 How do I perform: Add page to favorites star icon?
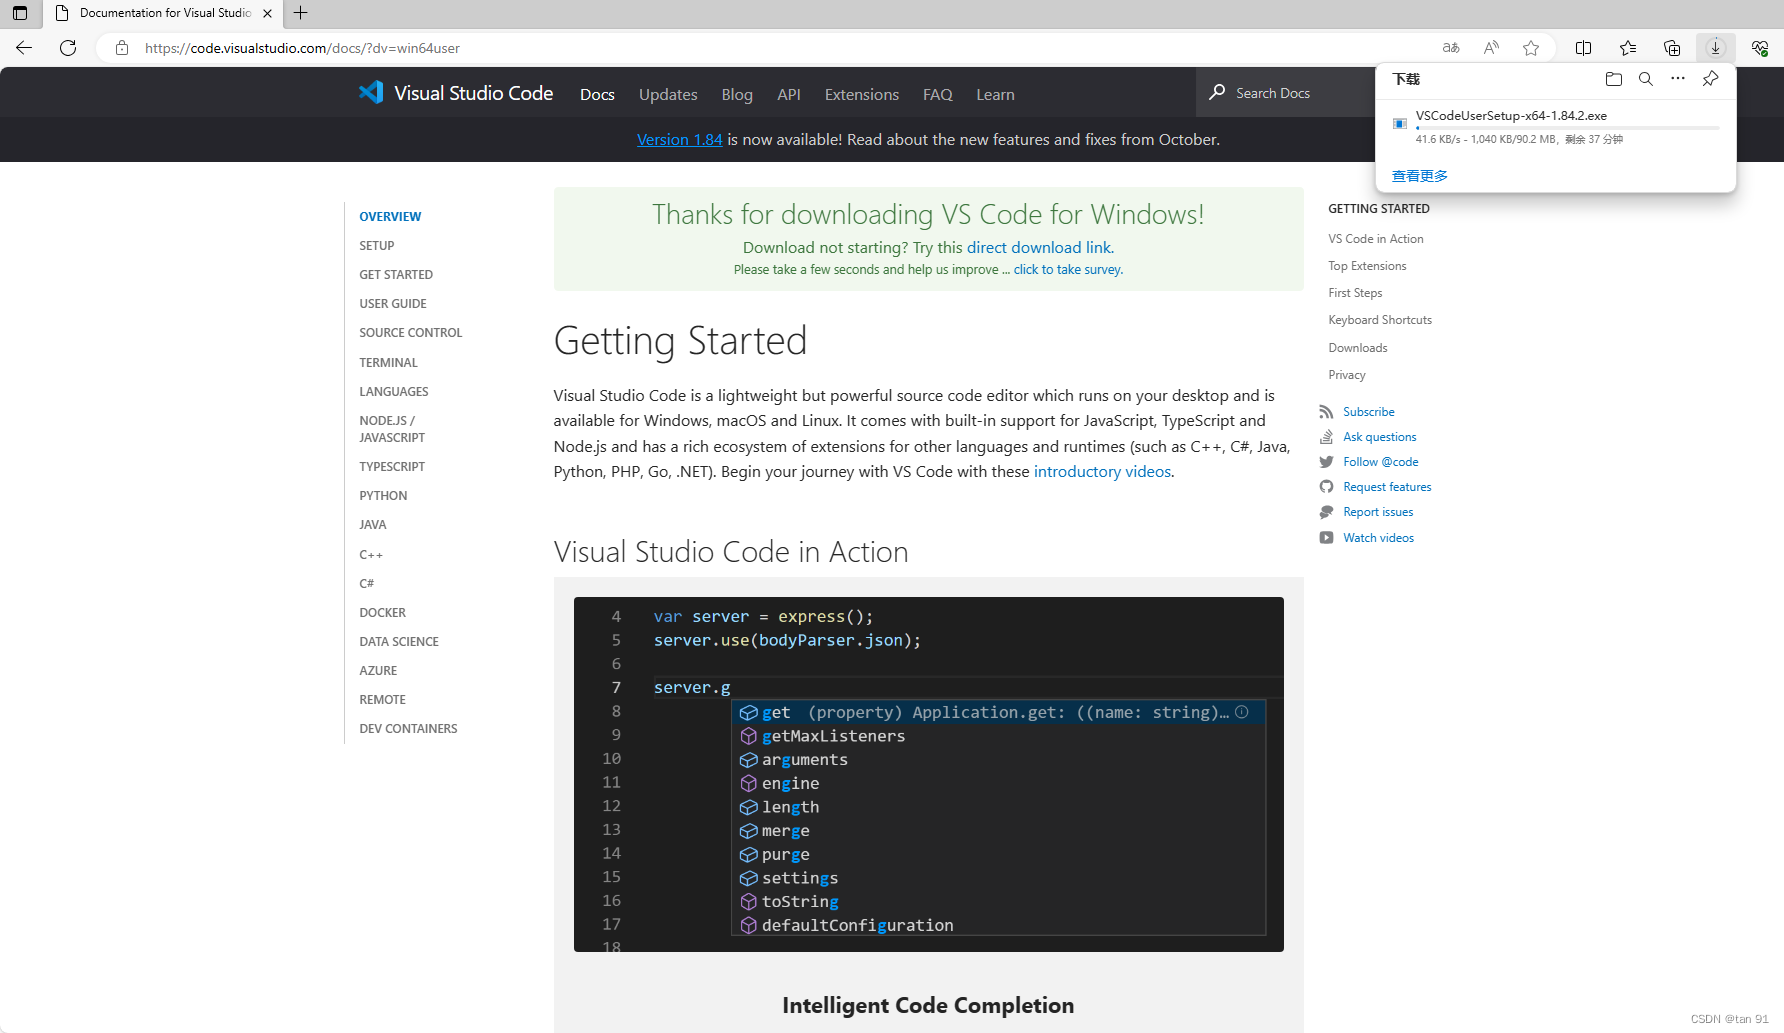click(1531, 48)
